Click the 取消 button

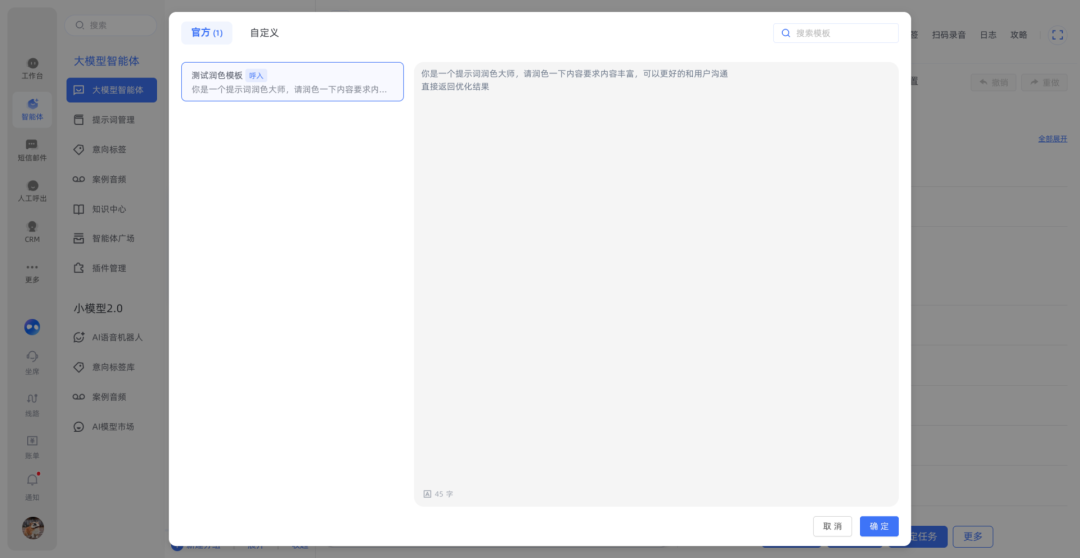[x=832, y=526]
